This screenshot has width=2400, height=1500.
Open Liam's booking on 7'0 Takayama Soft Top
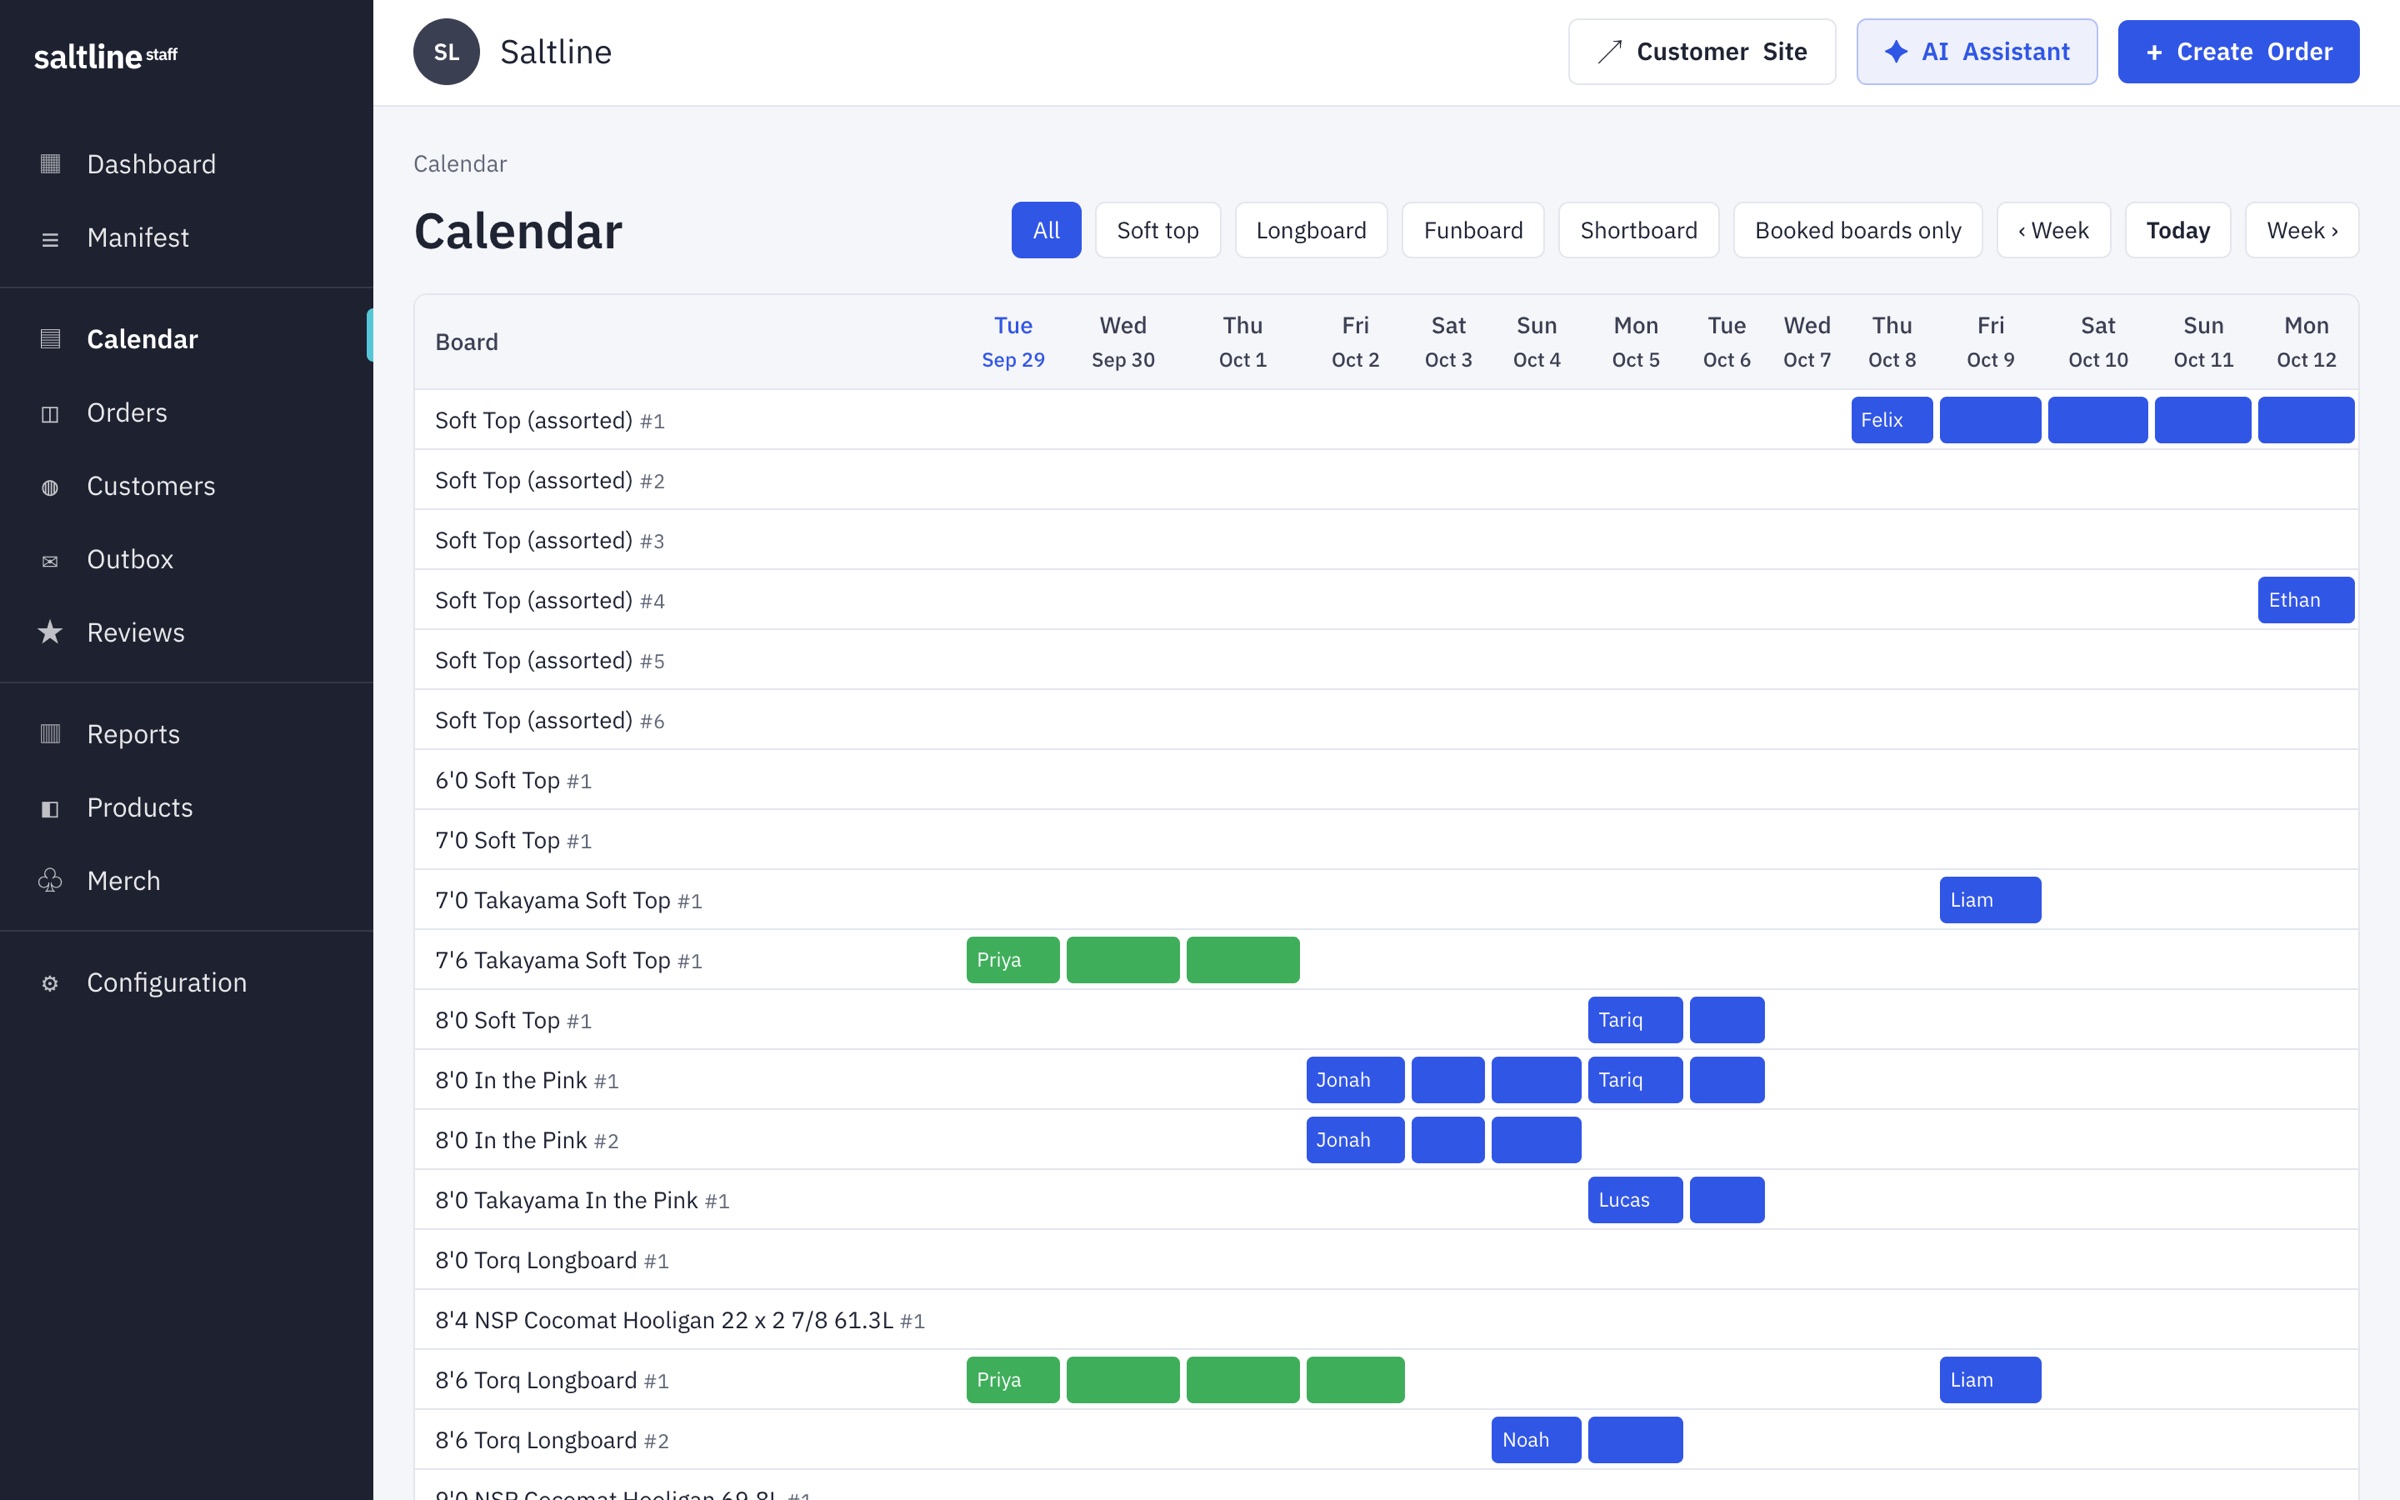point(1990,900)
